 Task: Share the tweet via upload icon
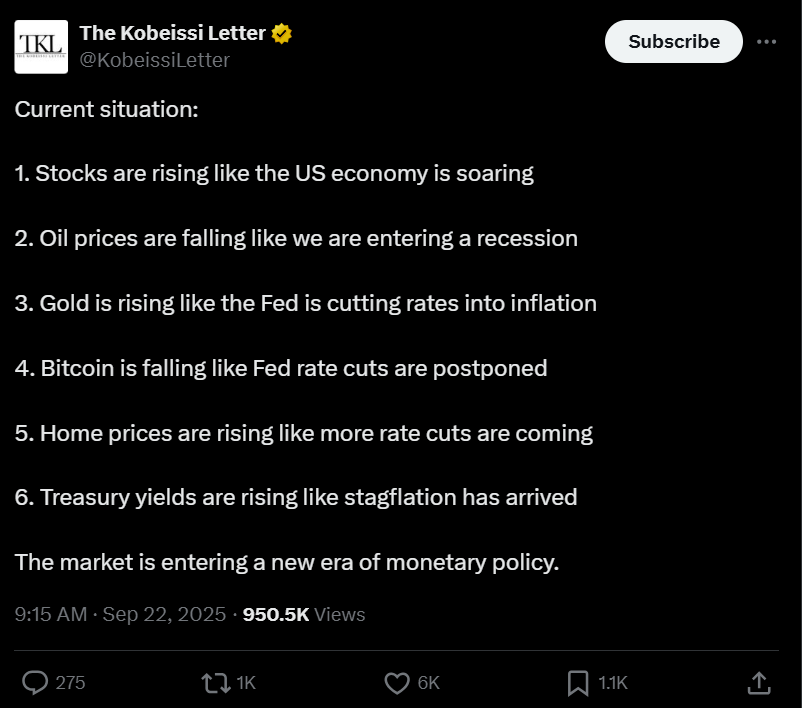click(760, 683)
